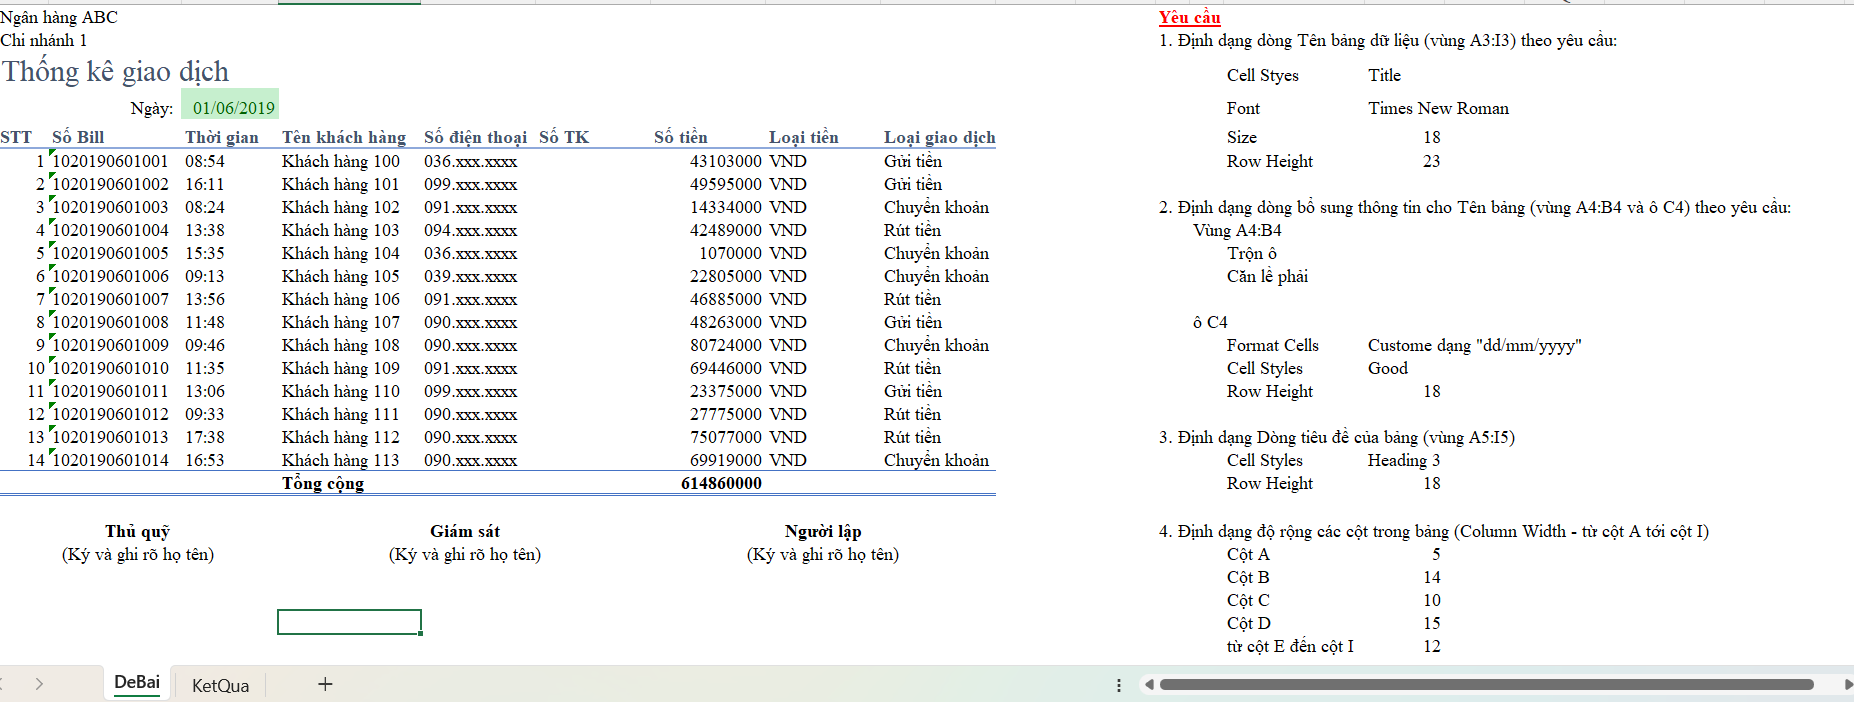The width and height of the screenshot is (1854, 702).
Task: Switch to the KetQua sheet tab
Action: click(x=220, y=685)
